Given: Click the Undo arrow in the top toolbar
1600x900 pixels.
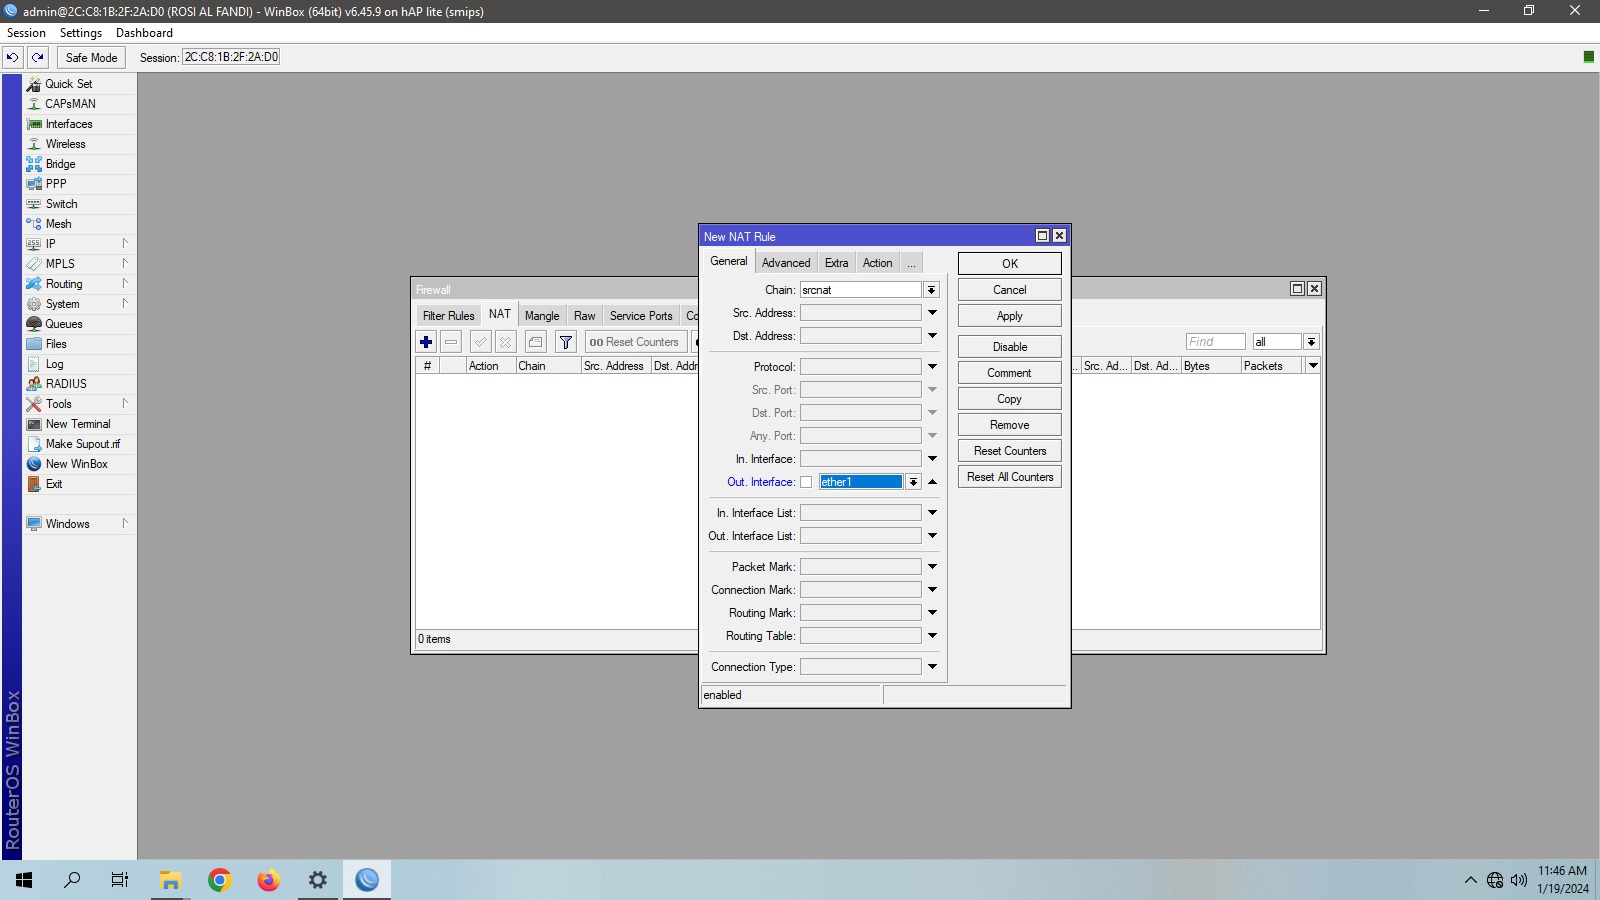Looking at the screenshot, I should tap(13, 57).
